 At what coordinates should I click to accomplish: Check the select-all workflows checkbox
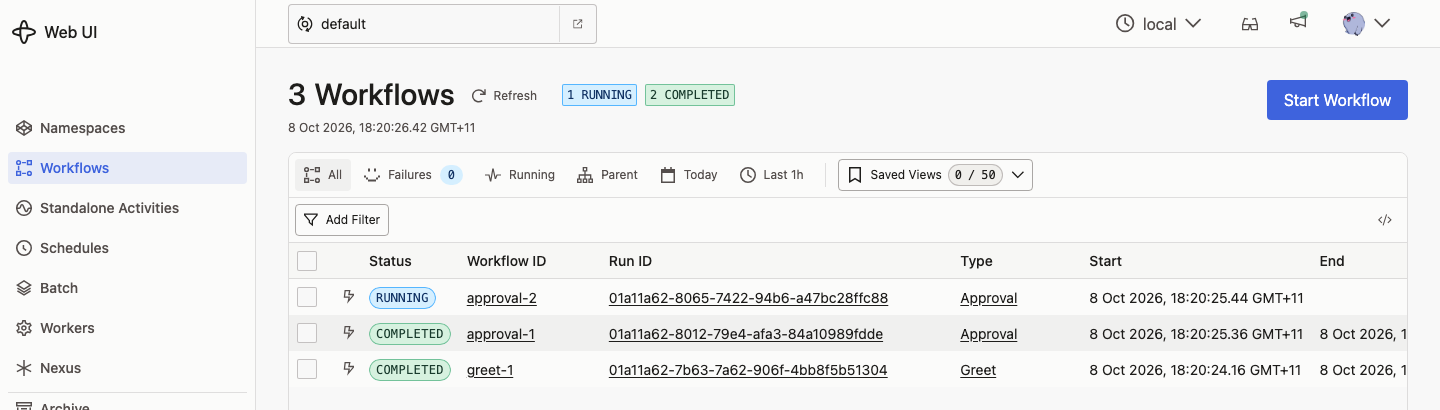307,261
